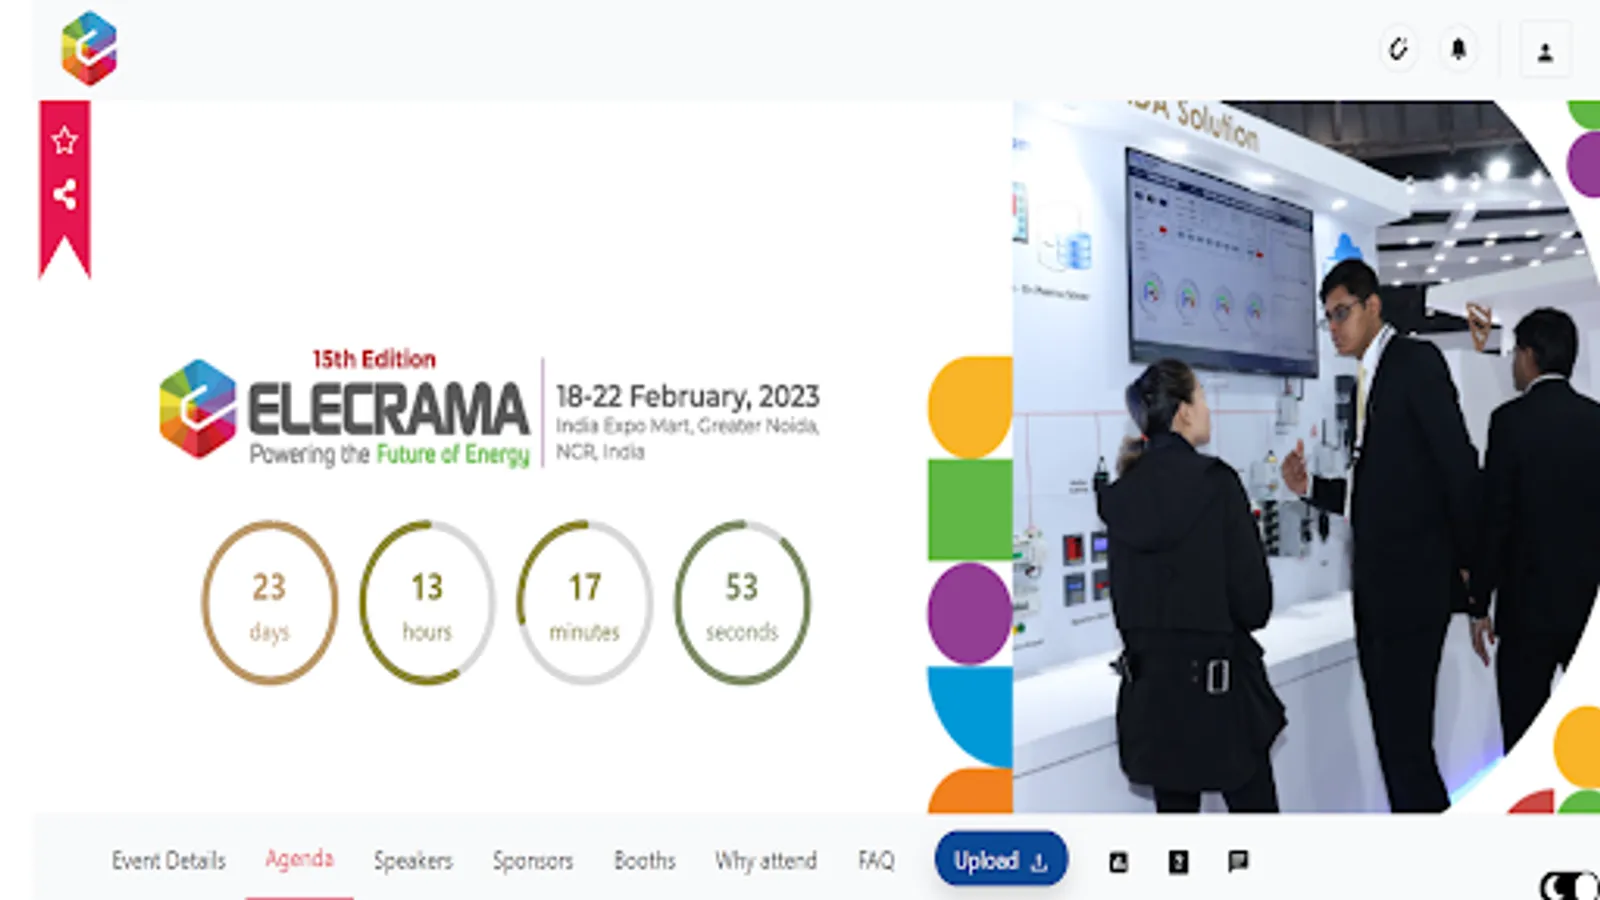Screen dimensions: 1600x900
Task: Select the Agenda tab
Action: [x=299, y=859]
